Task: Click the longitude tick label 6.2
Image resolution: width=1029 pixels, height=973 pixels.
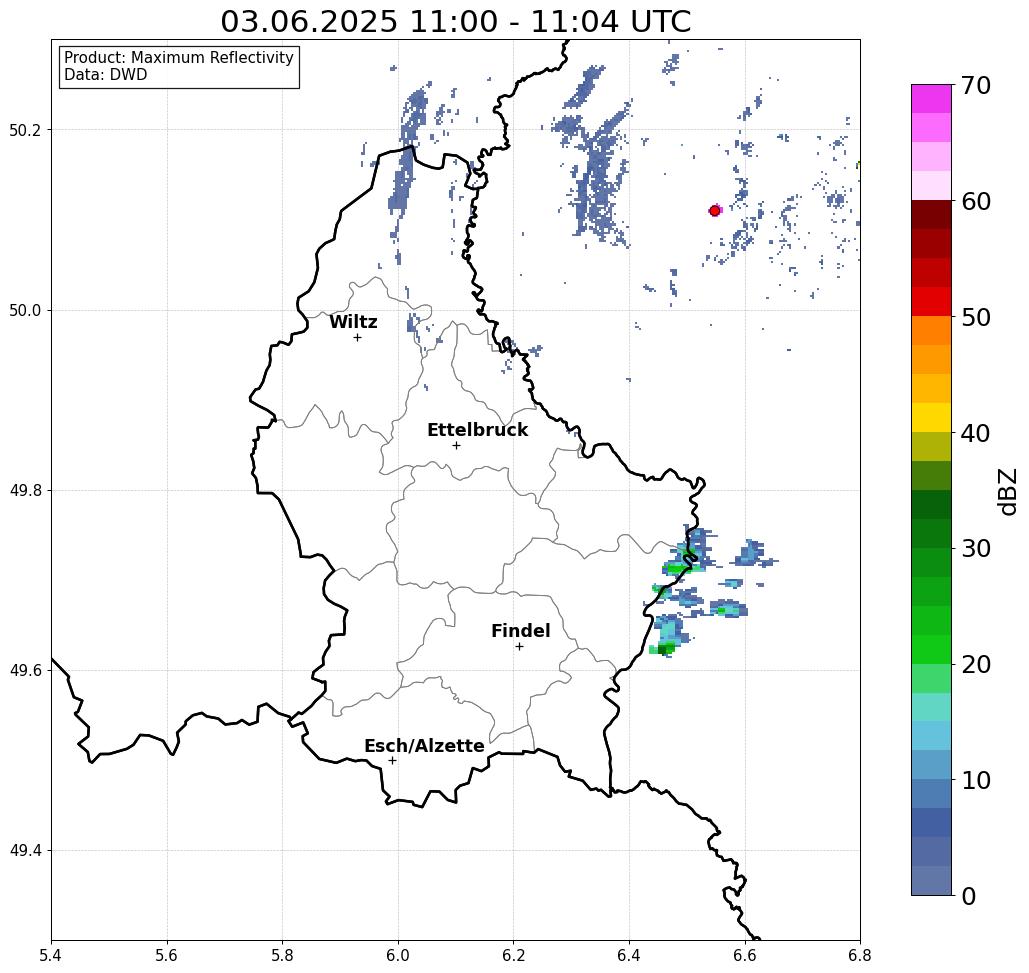Action: 514,956
